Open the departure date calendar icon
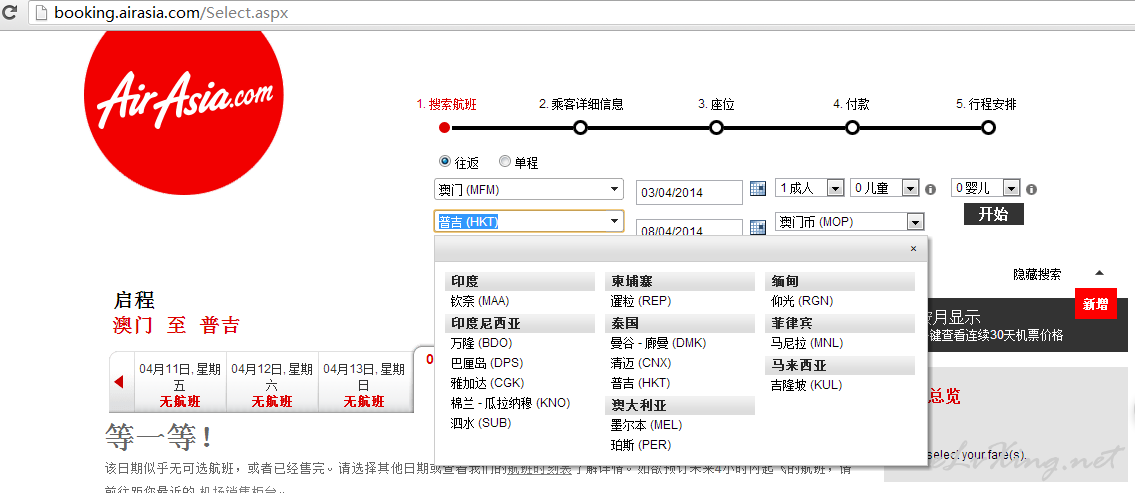The image size is (1135, 493). point(757,189)
